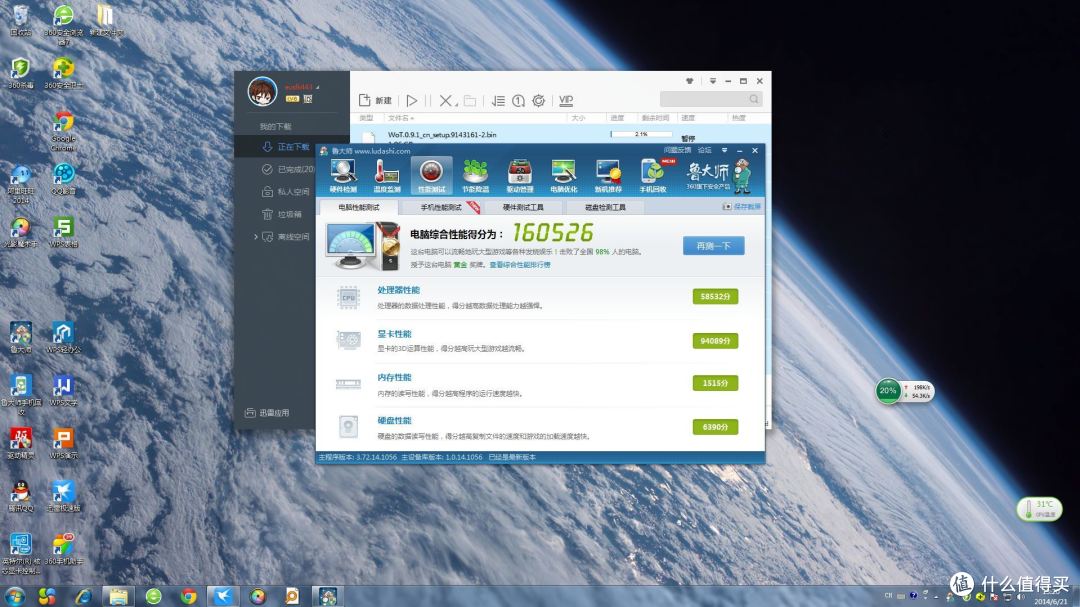Click the Xunlei skin shirt icon
Screen dimensions: 1080x607
tap(689, 81)
